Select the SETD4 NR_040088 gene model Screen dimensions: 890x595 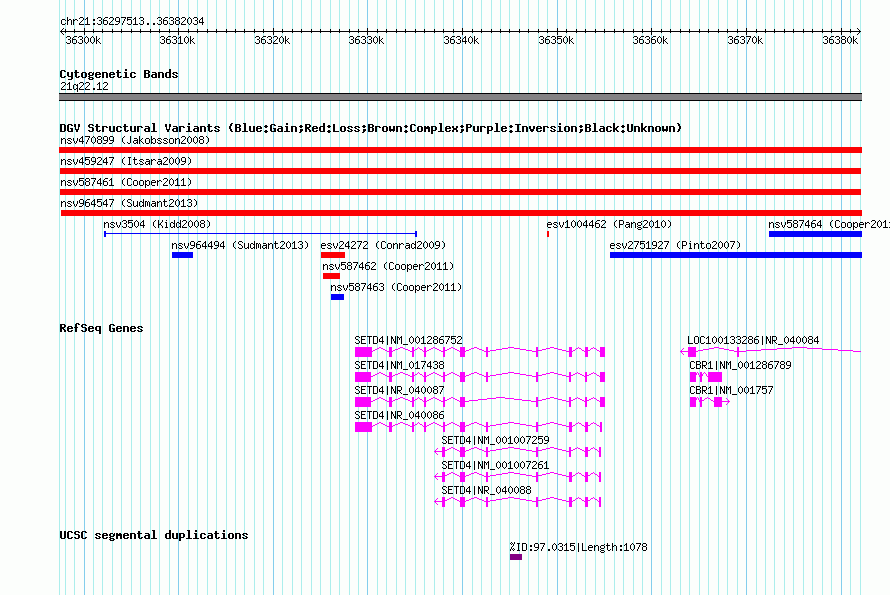point(518,502)
